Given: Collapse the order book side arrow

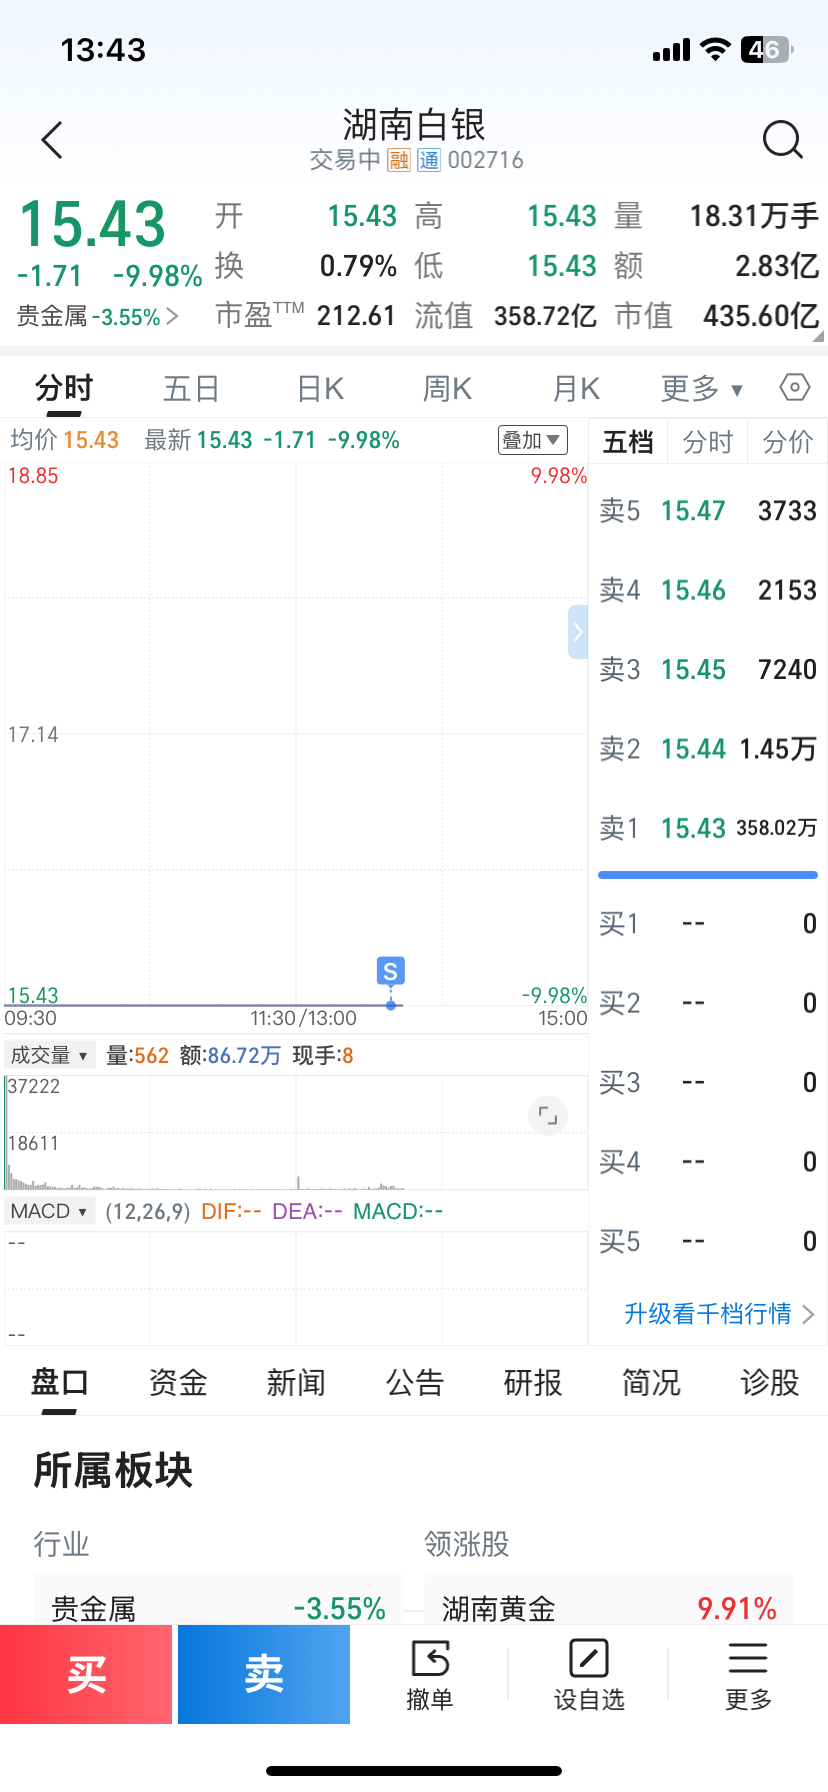Looking at the screenshot, I should pos(578,632).
